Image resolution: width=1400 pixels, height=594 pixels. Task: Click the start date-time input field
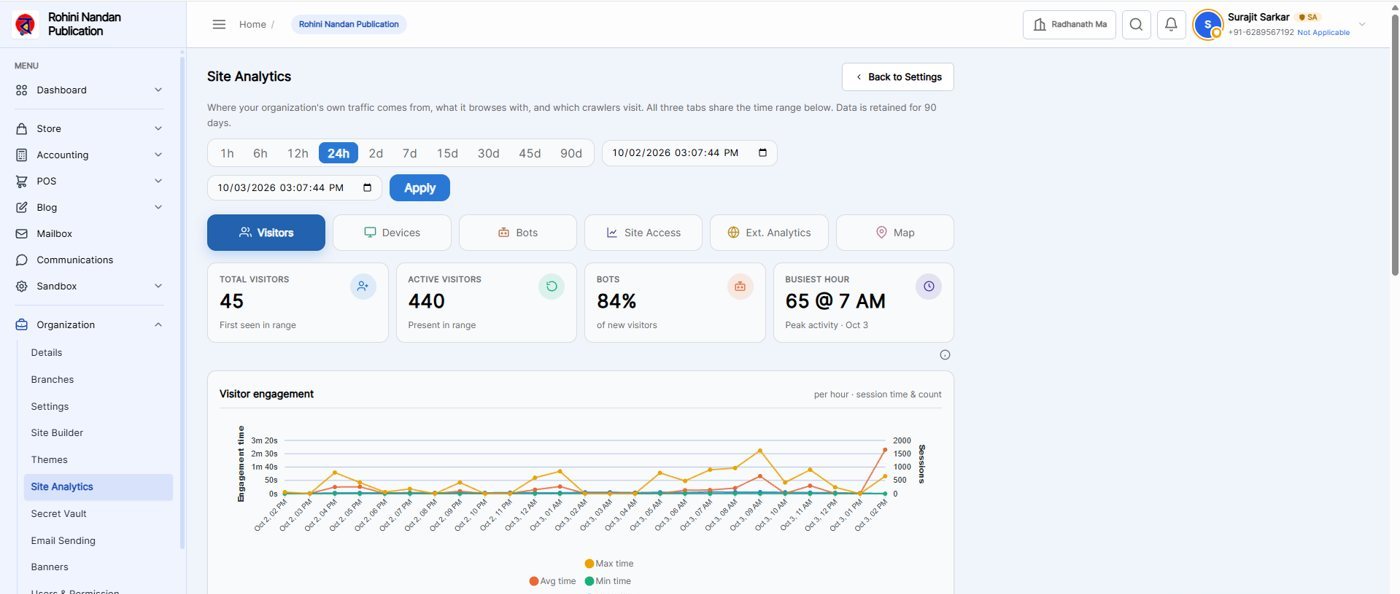click(689, 153)
